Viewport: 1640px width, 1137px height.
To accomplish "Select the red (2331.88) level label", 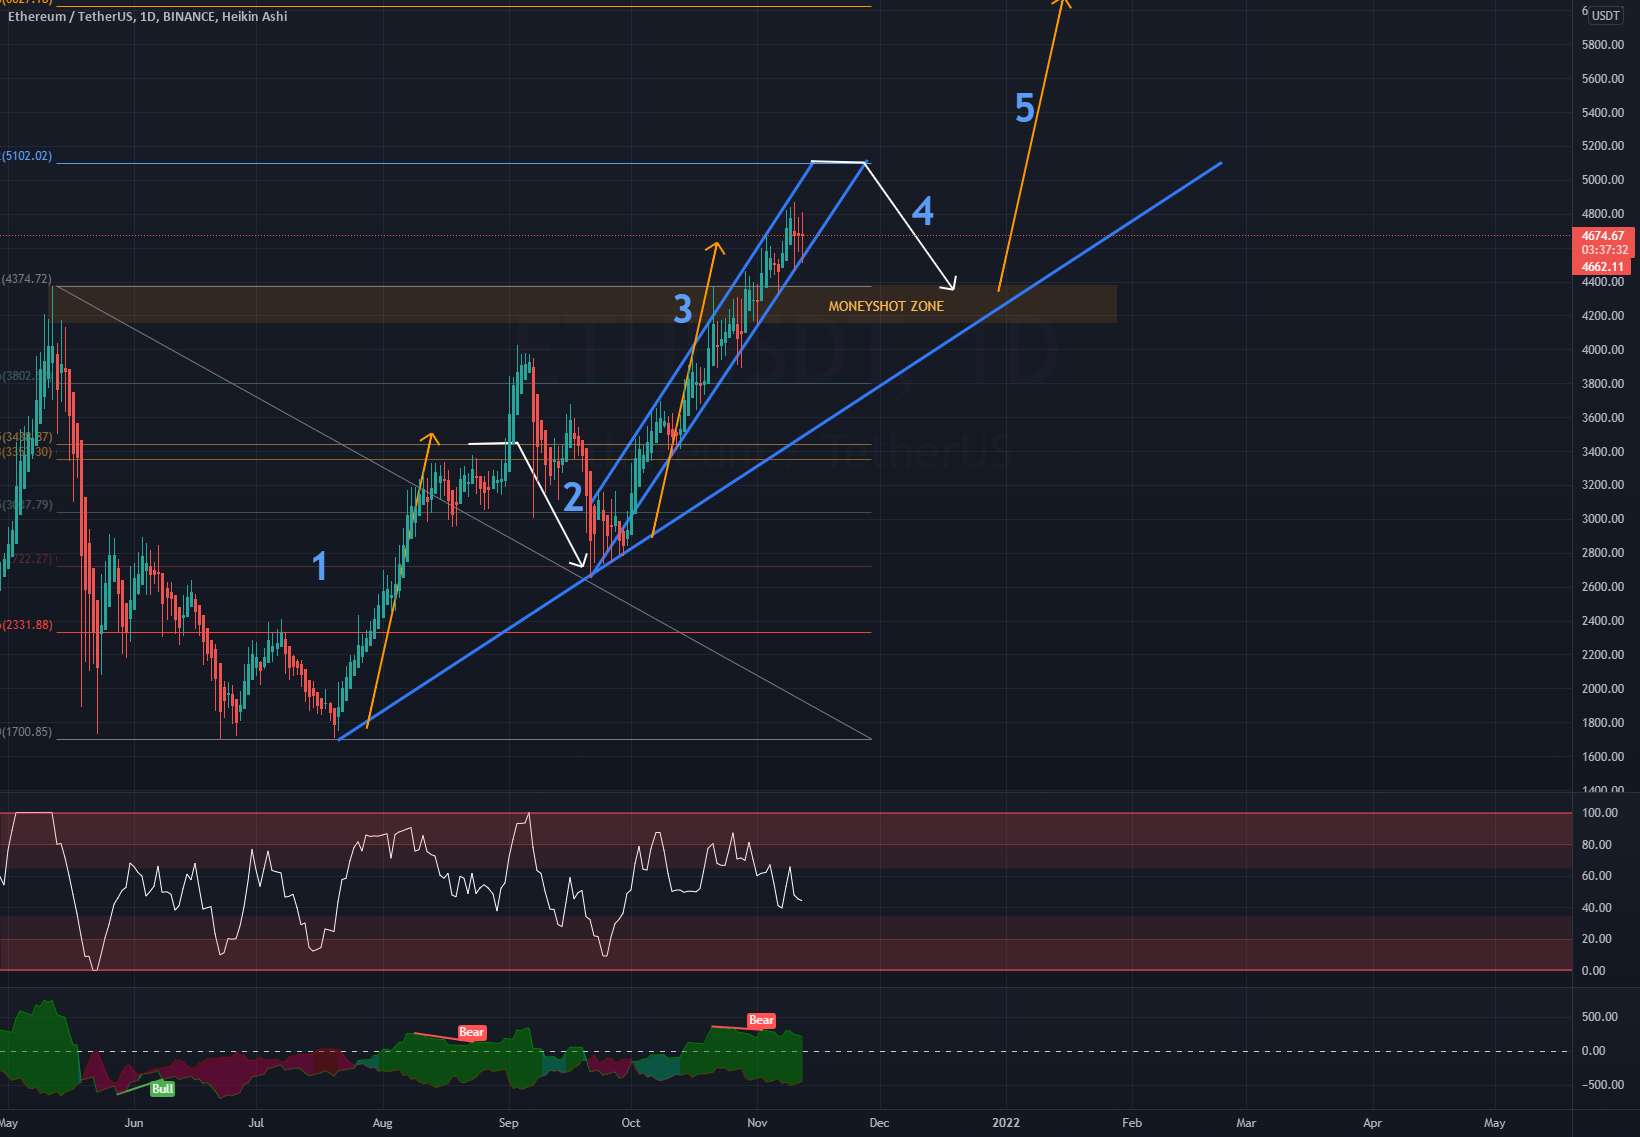I will point(27,625).
